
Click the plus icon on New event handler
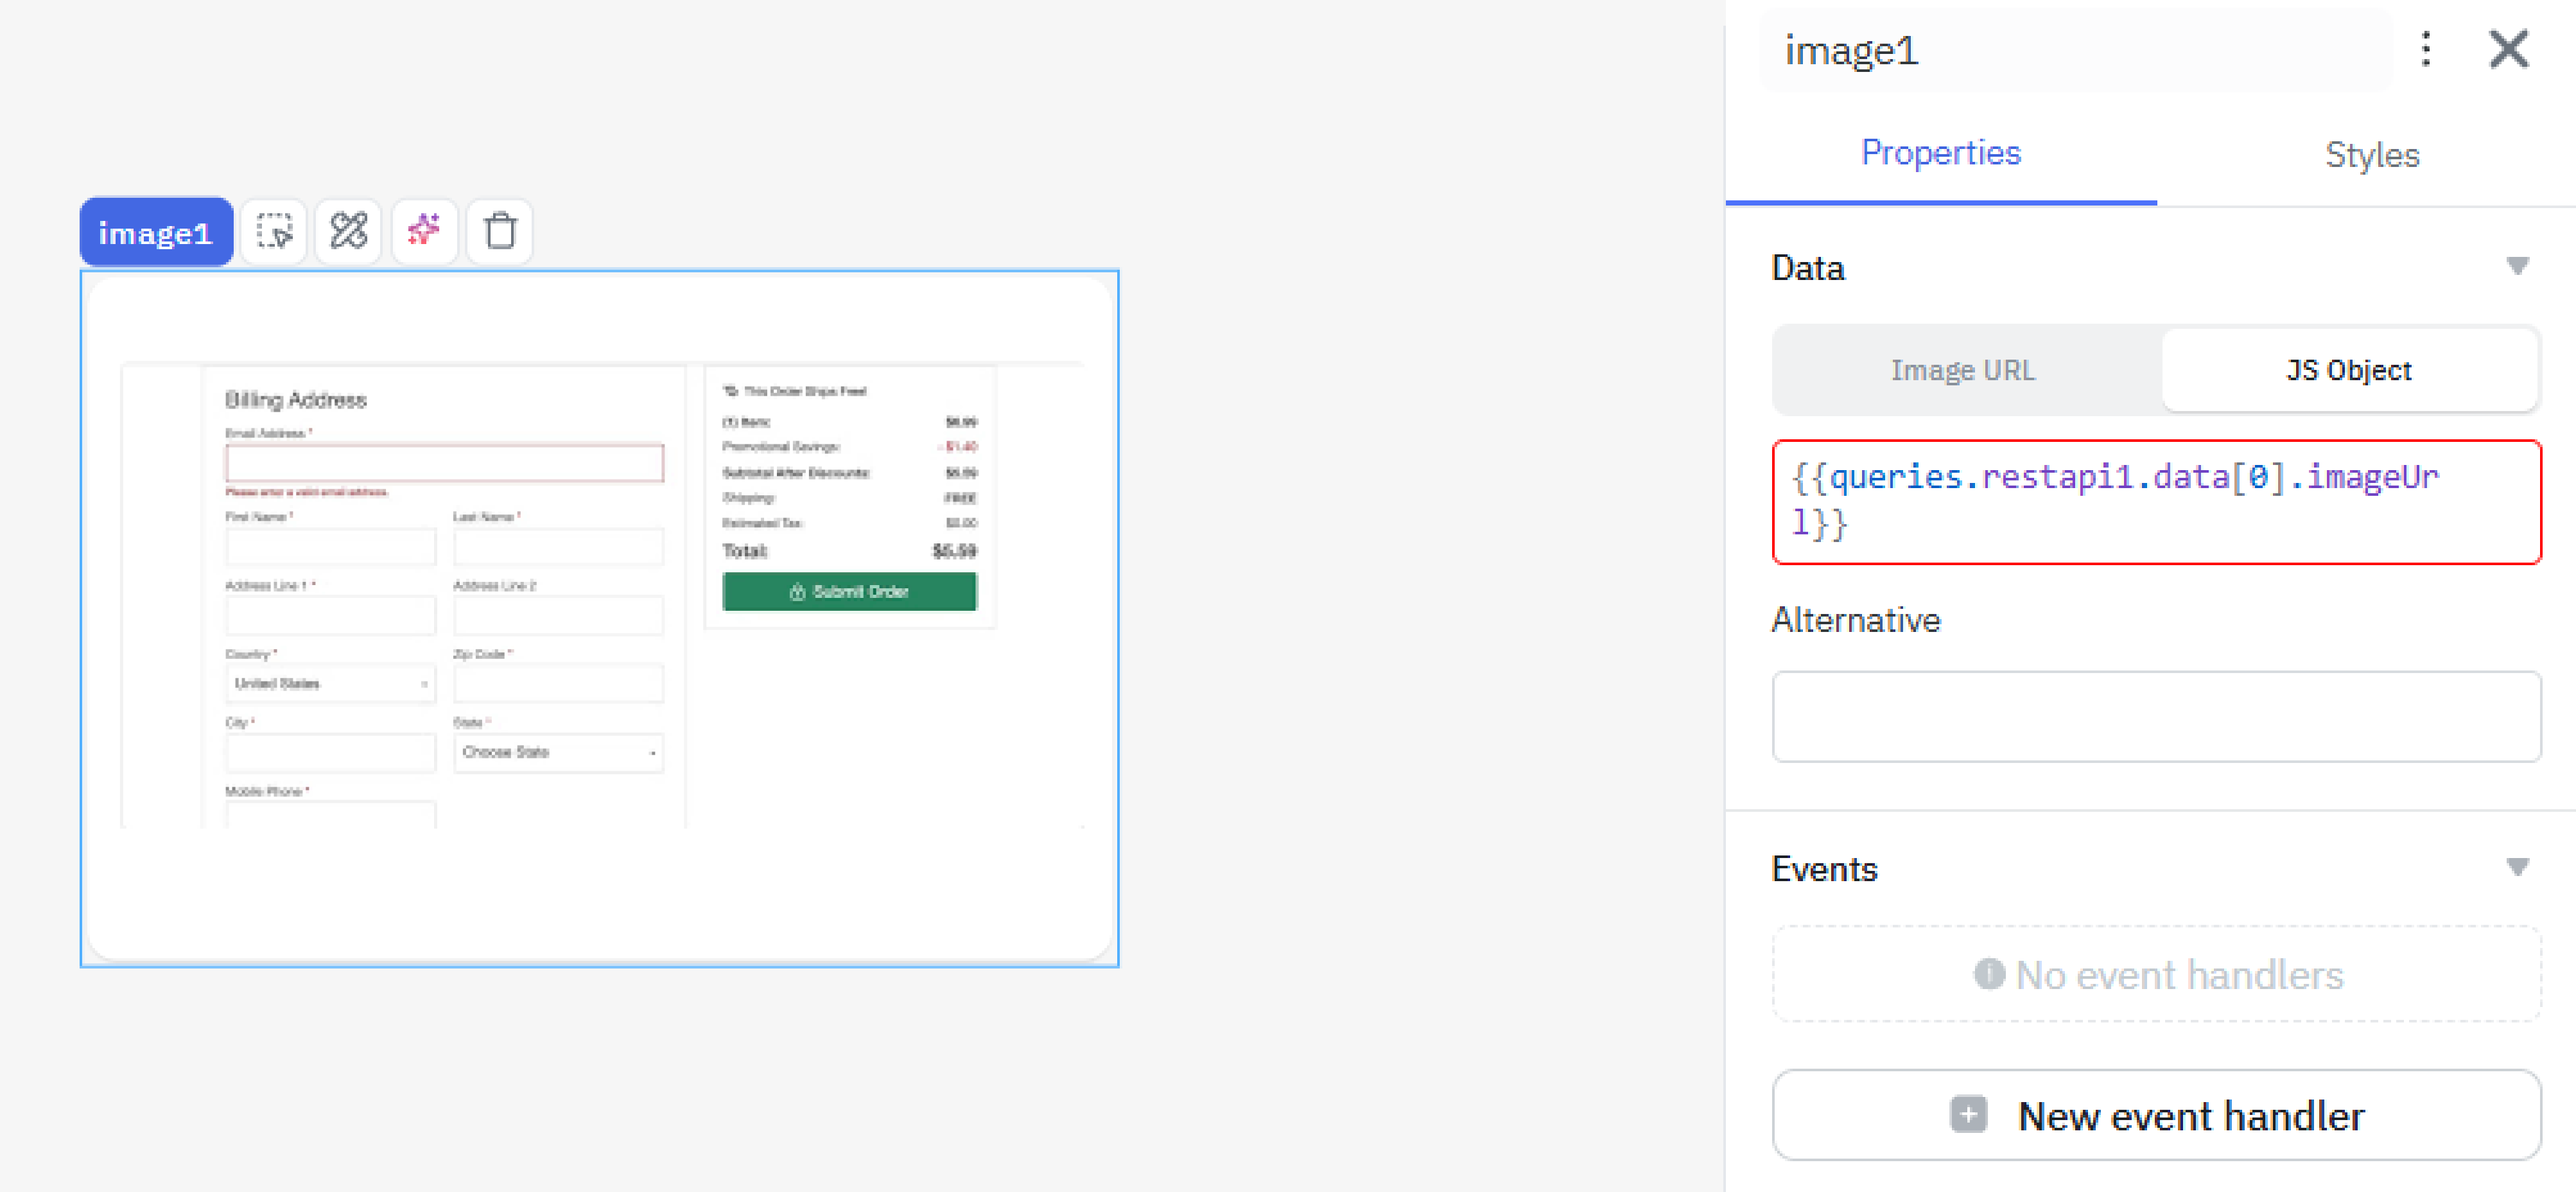(1967, 1114)
